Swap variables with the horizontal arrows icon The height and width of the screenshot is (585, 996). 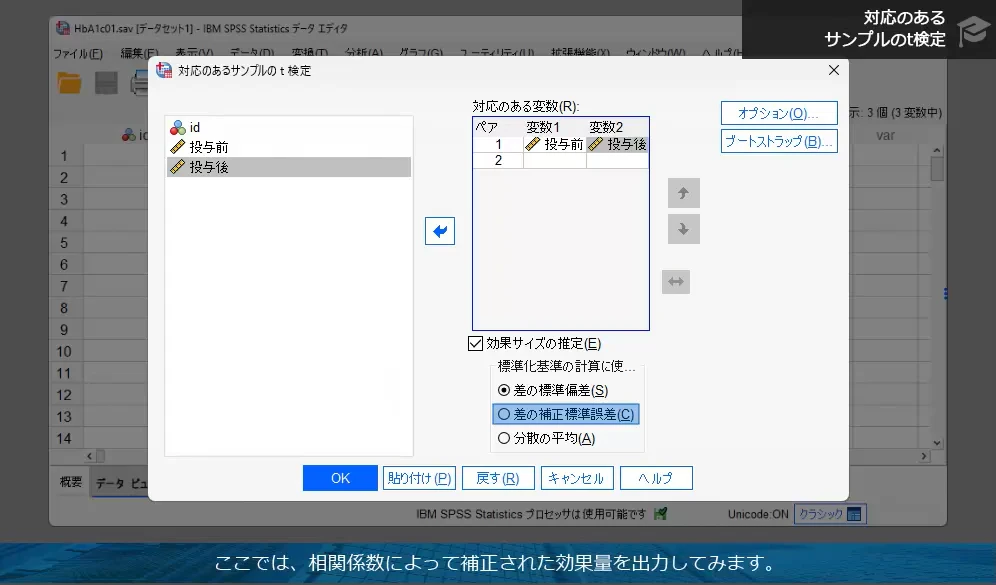[676, 281]
